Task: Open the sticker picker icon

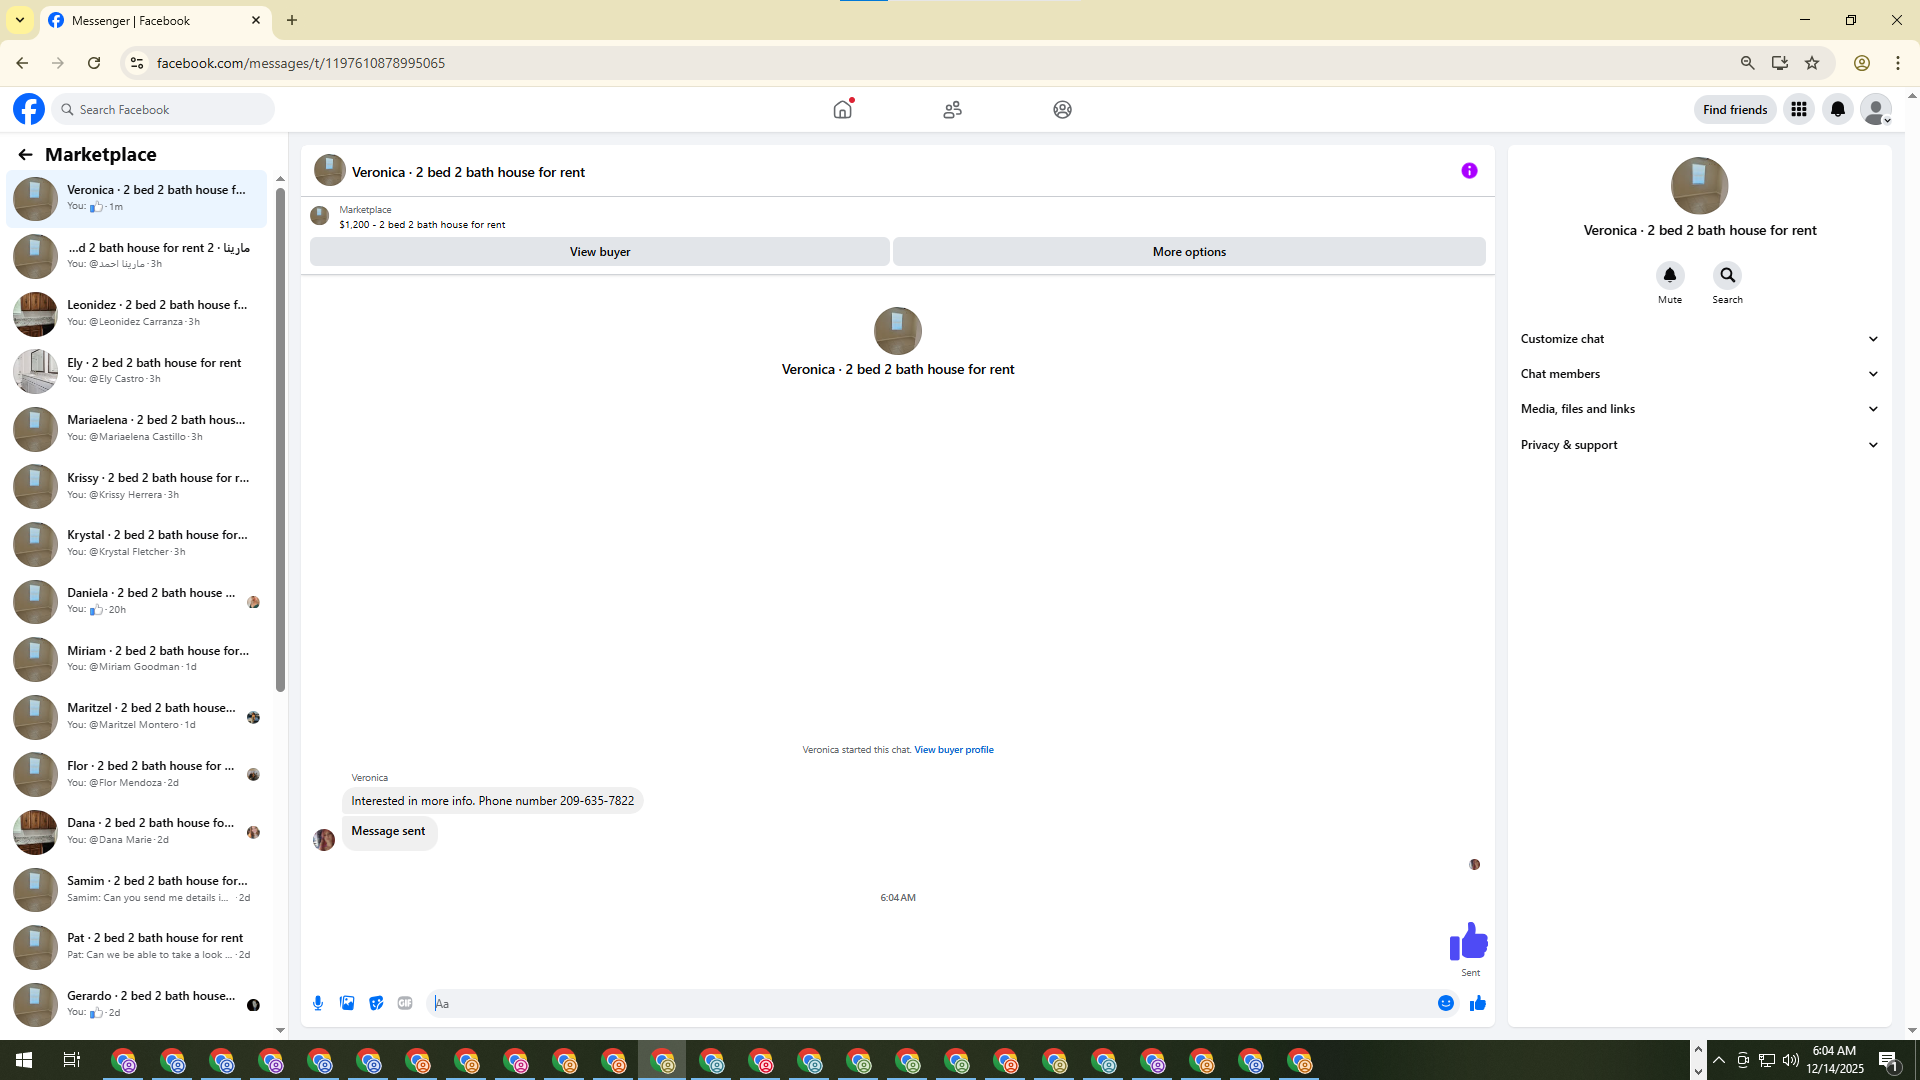Action: 376,1003
